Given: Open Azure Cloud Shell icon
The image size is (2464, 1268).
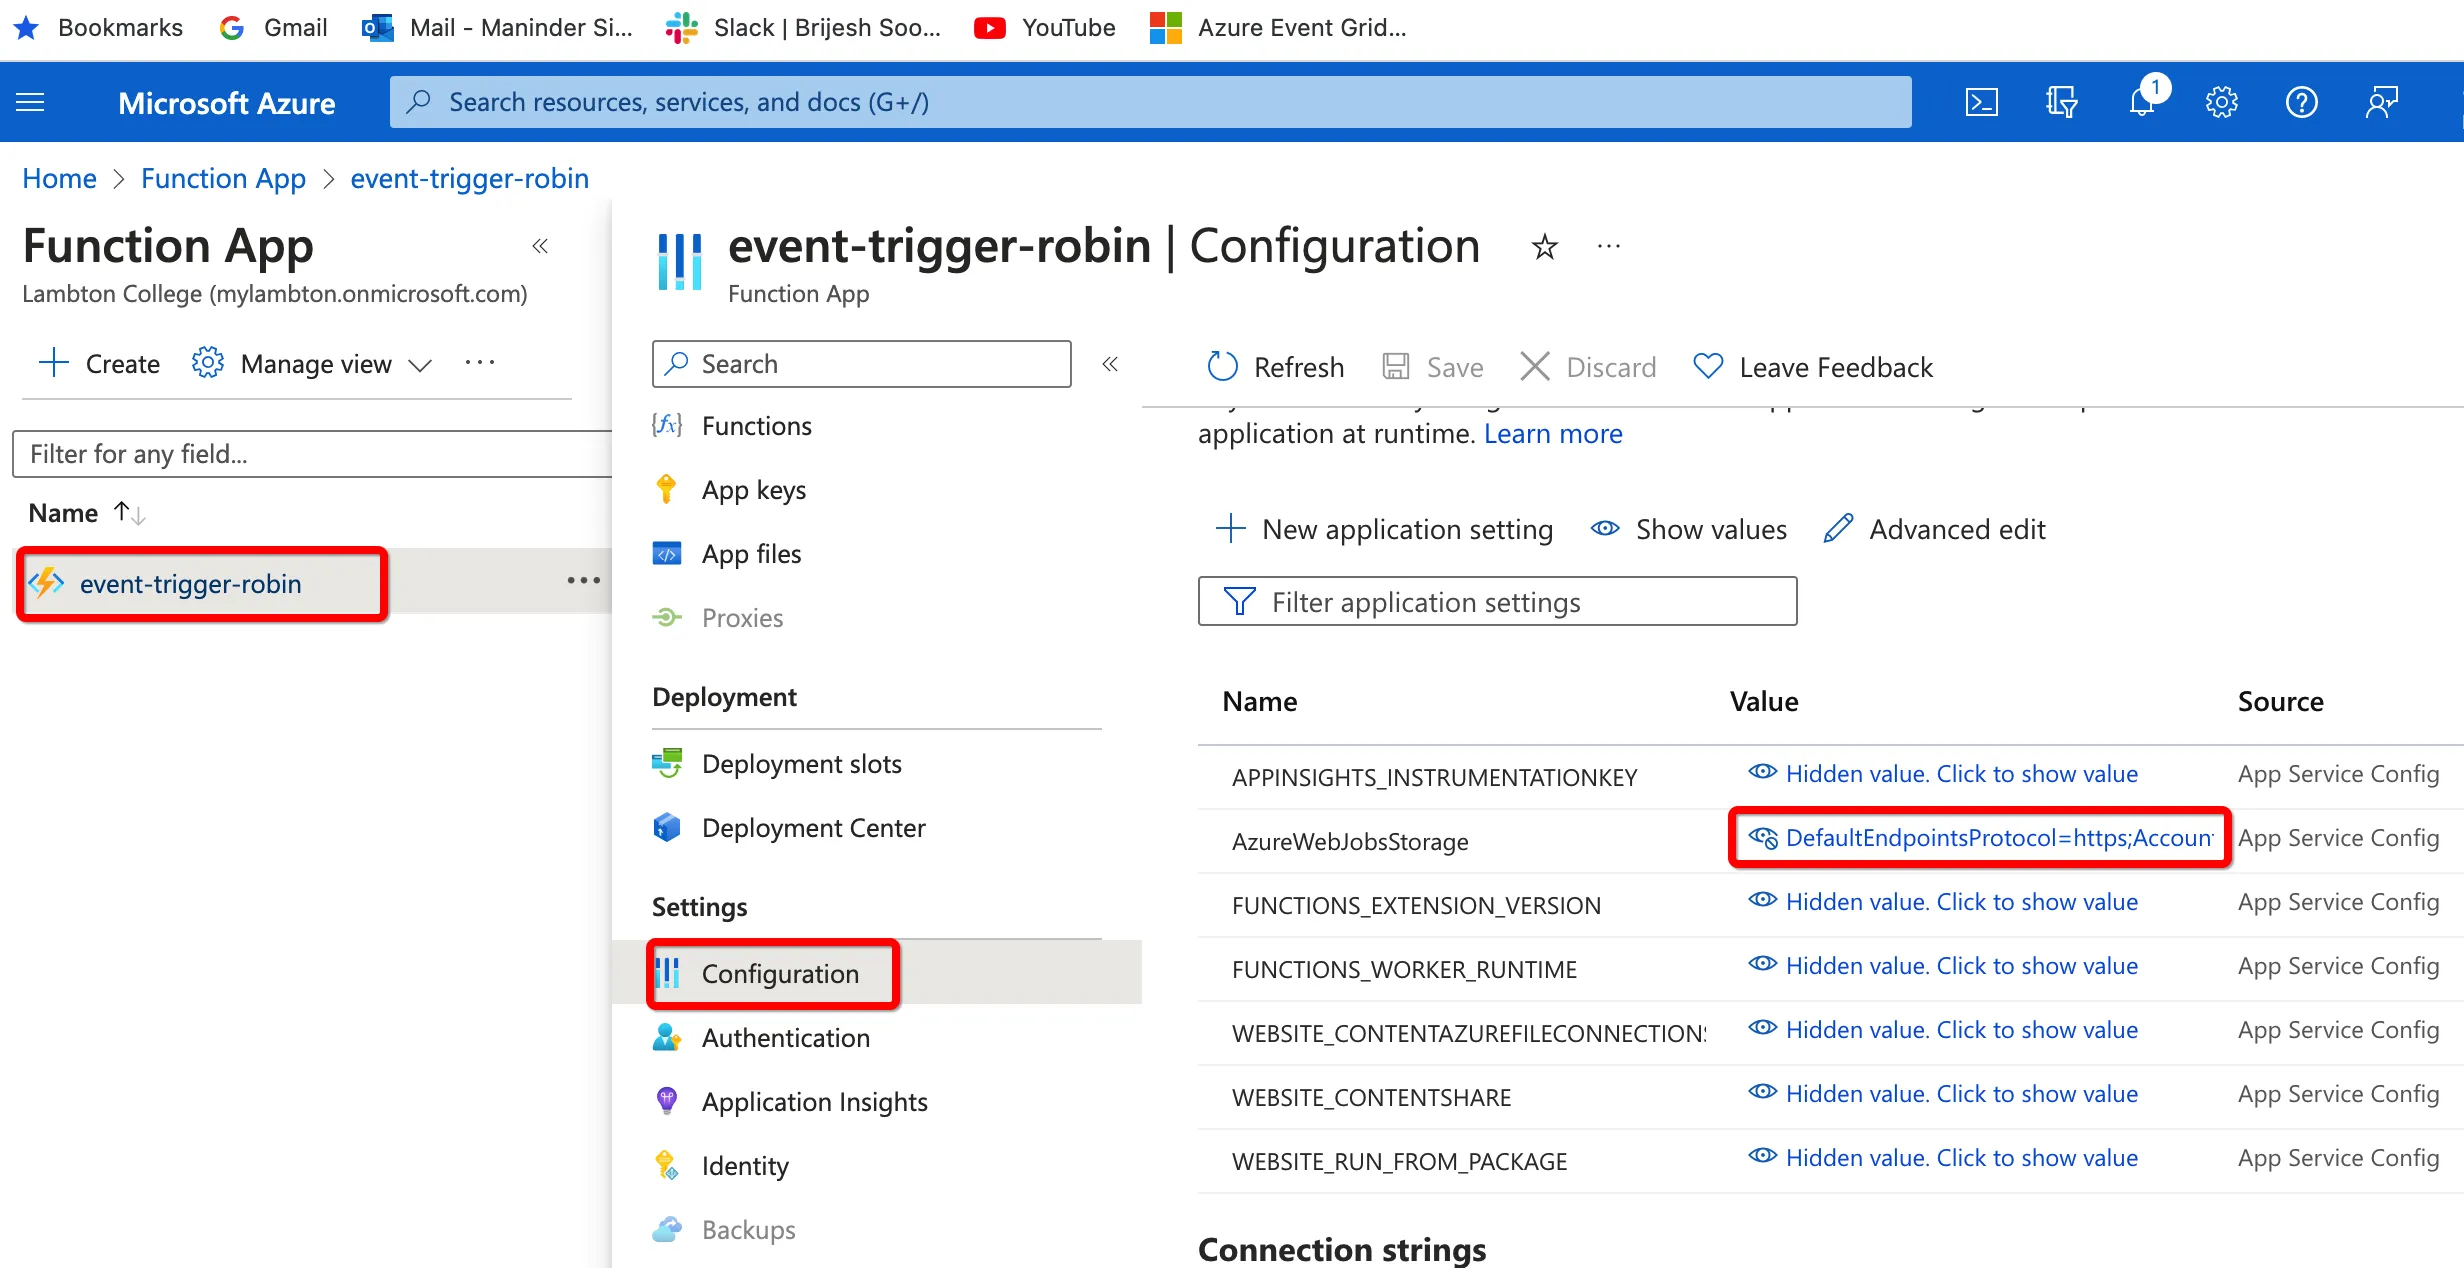Looking at the screenshot, I should point(1981,102).
